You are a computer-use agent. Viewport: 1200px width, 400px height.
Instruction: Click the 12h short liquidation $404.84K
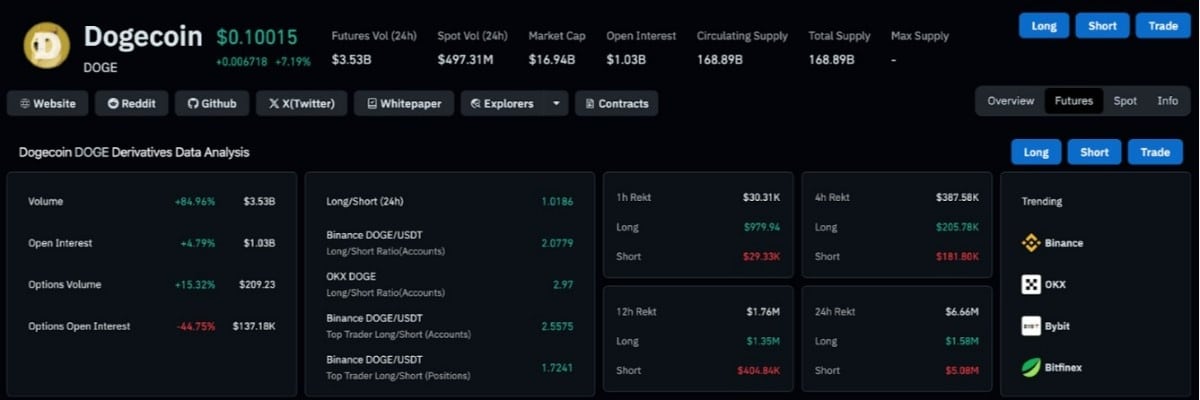(x=759, y=370)
